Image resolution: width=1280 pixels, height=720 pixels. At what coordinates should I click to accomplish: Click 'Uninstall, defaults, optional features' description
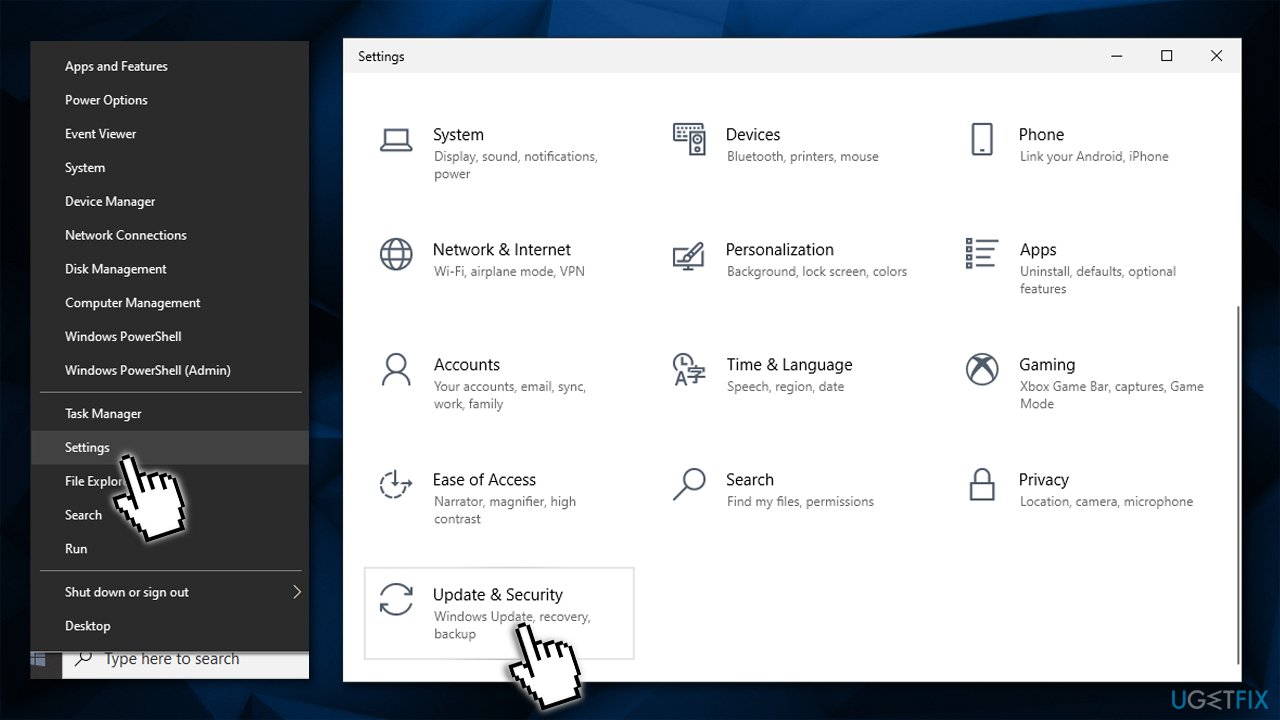point(1098,280)
